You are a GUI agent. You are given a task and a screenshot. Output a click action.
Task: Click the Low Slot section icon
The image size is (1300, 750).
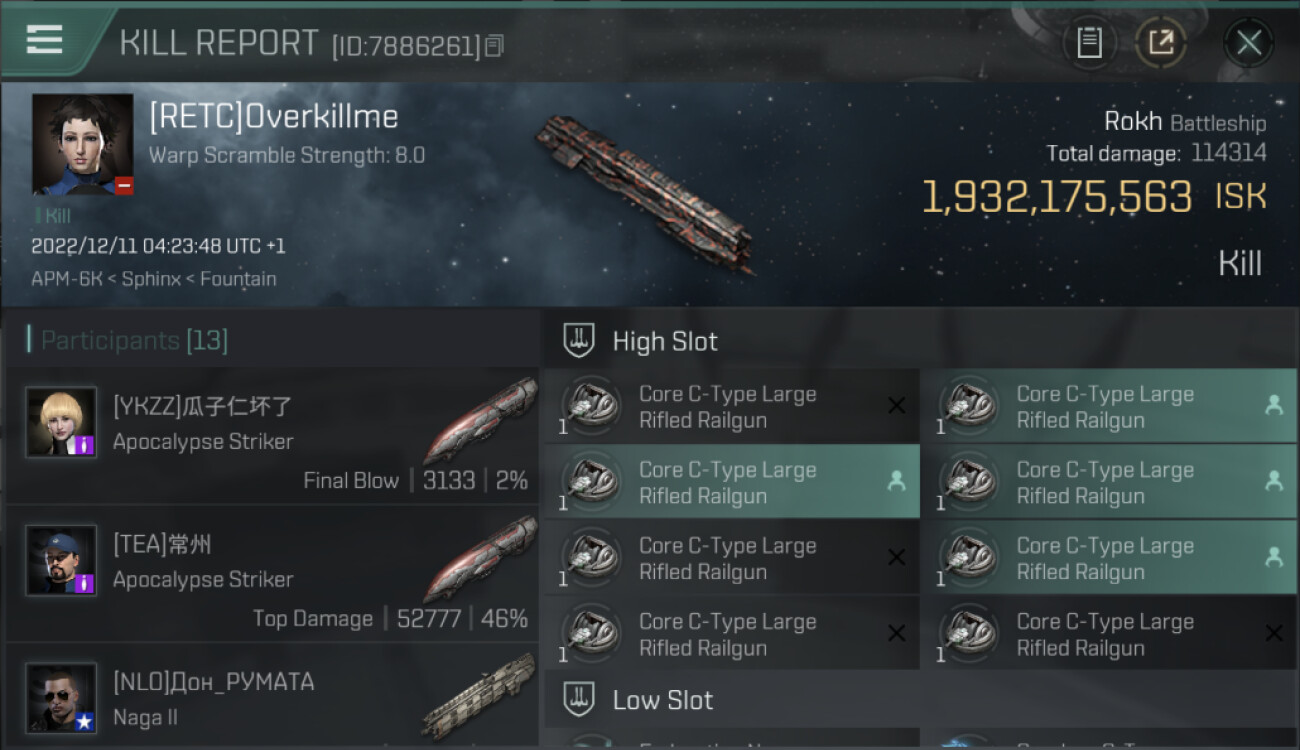pos(579,700)
